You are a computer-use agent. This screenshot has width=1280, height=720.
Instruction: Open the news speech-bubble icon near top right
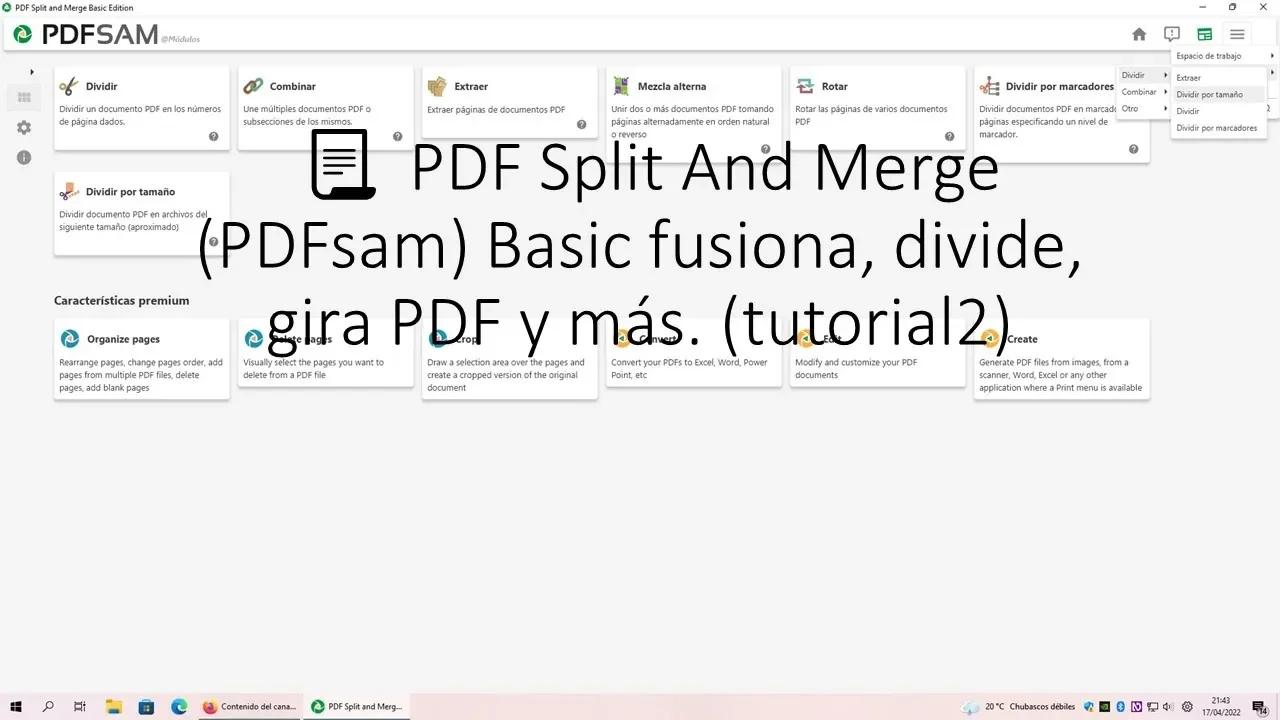[1171, 33]
